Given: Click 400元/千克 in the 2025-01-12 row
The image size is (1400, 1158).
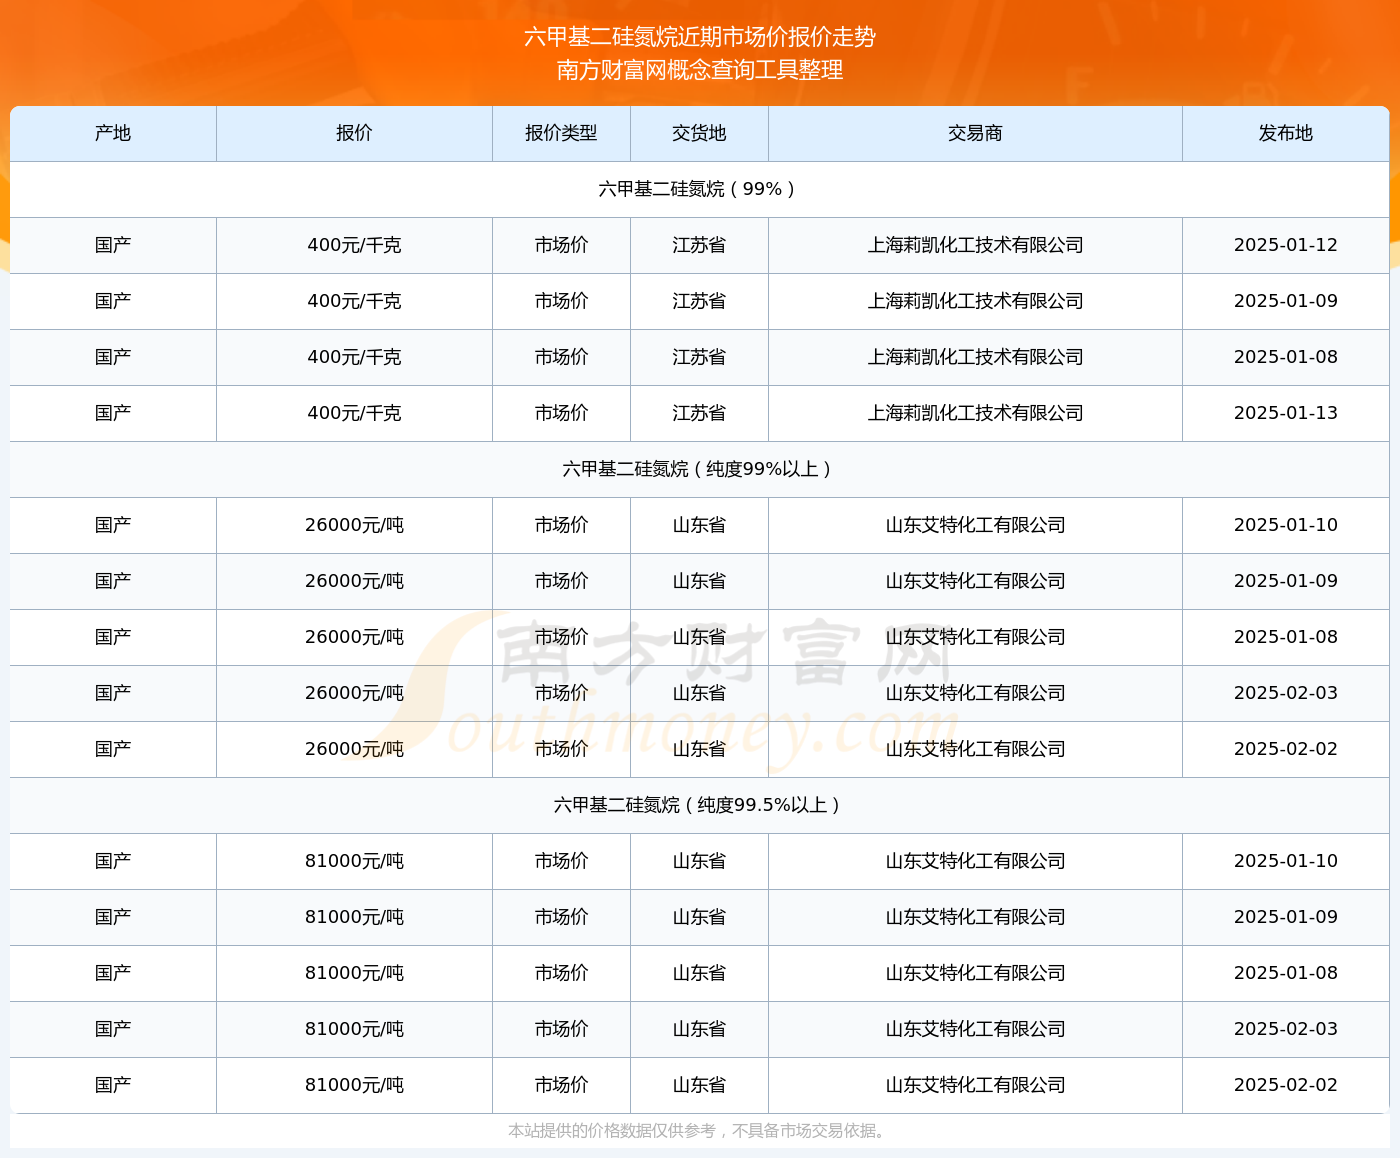Looking at the screenshot, I should [354, 245].
